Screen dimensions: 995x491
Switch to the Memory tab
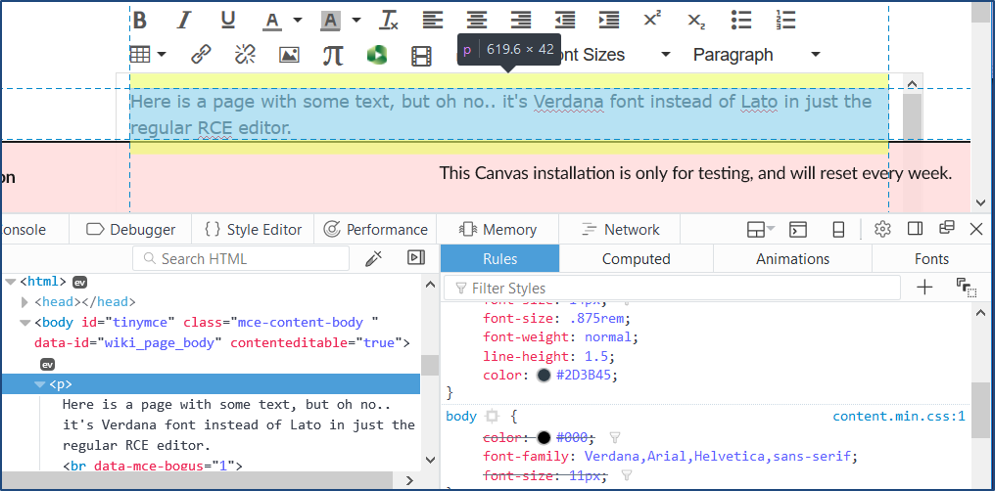[x=498, y=230]
